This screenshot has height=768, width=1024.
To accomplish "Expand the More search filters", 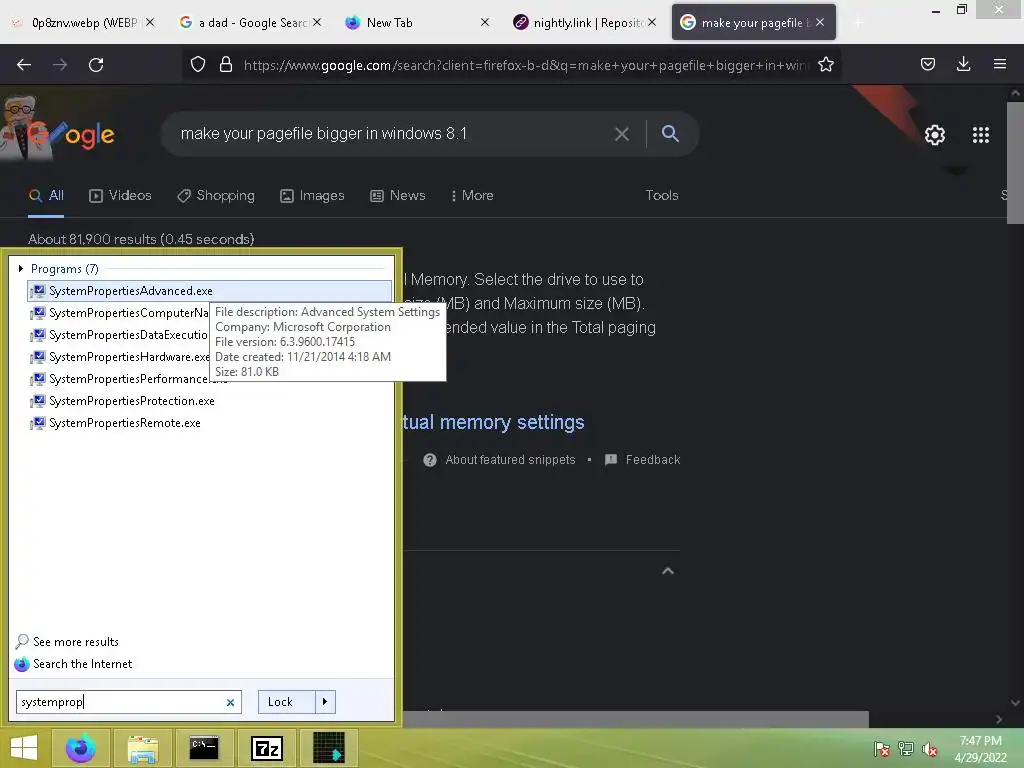I will pyautogui.click(x=472, y=195).
